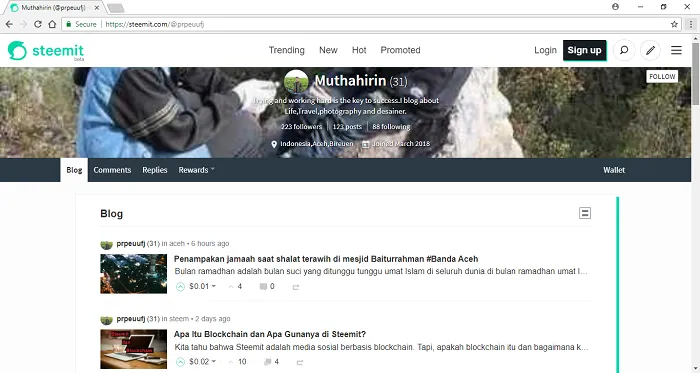Image resolution: width=700 pixels, height=373 pixels.
Task: Close the Muthahirin browser tab
Action: 97,8
